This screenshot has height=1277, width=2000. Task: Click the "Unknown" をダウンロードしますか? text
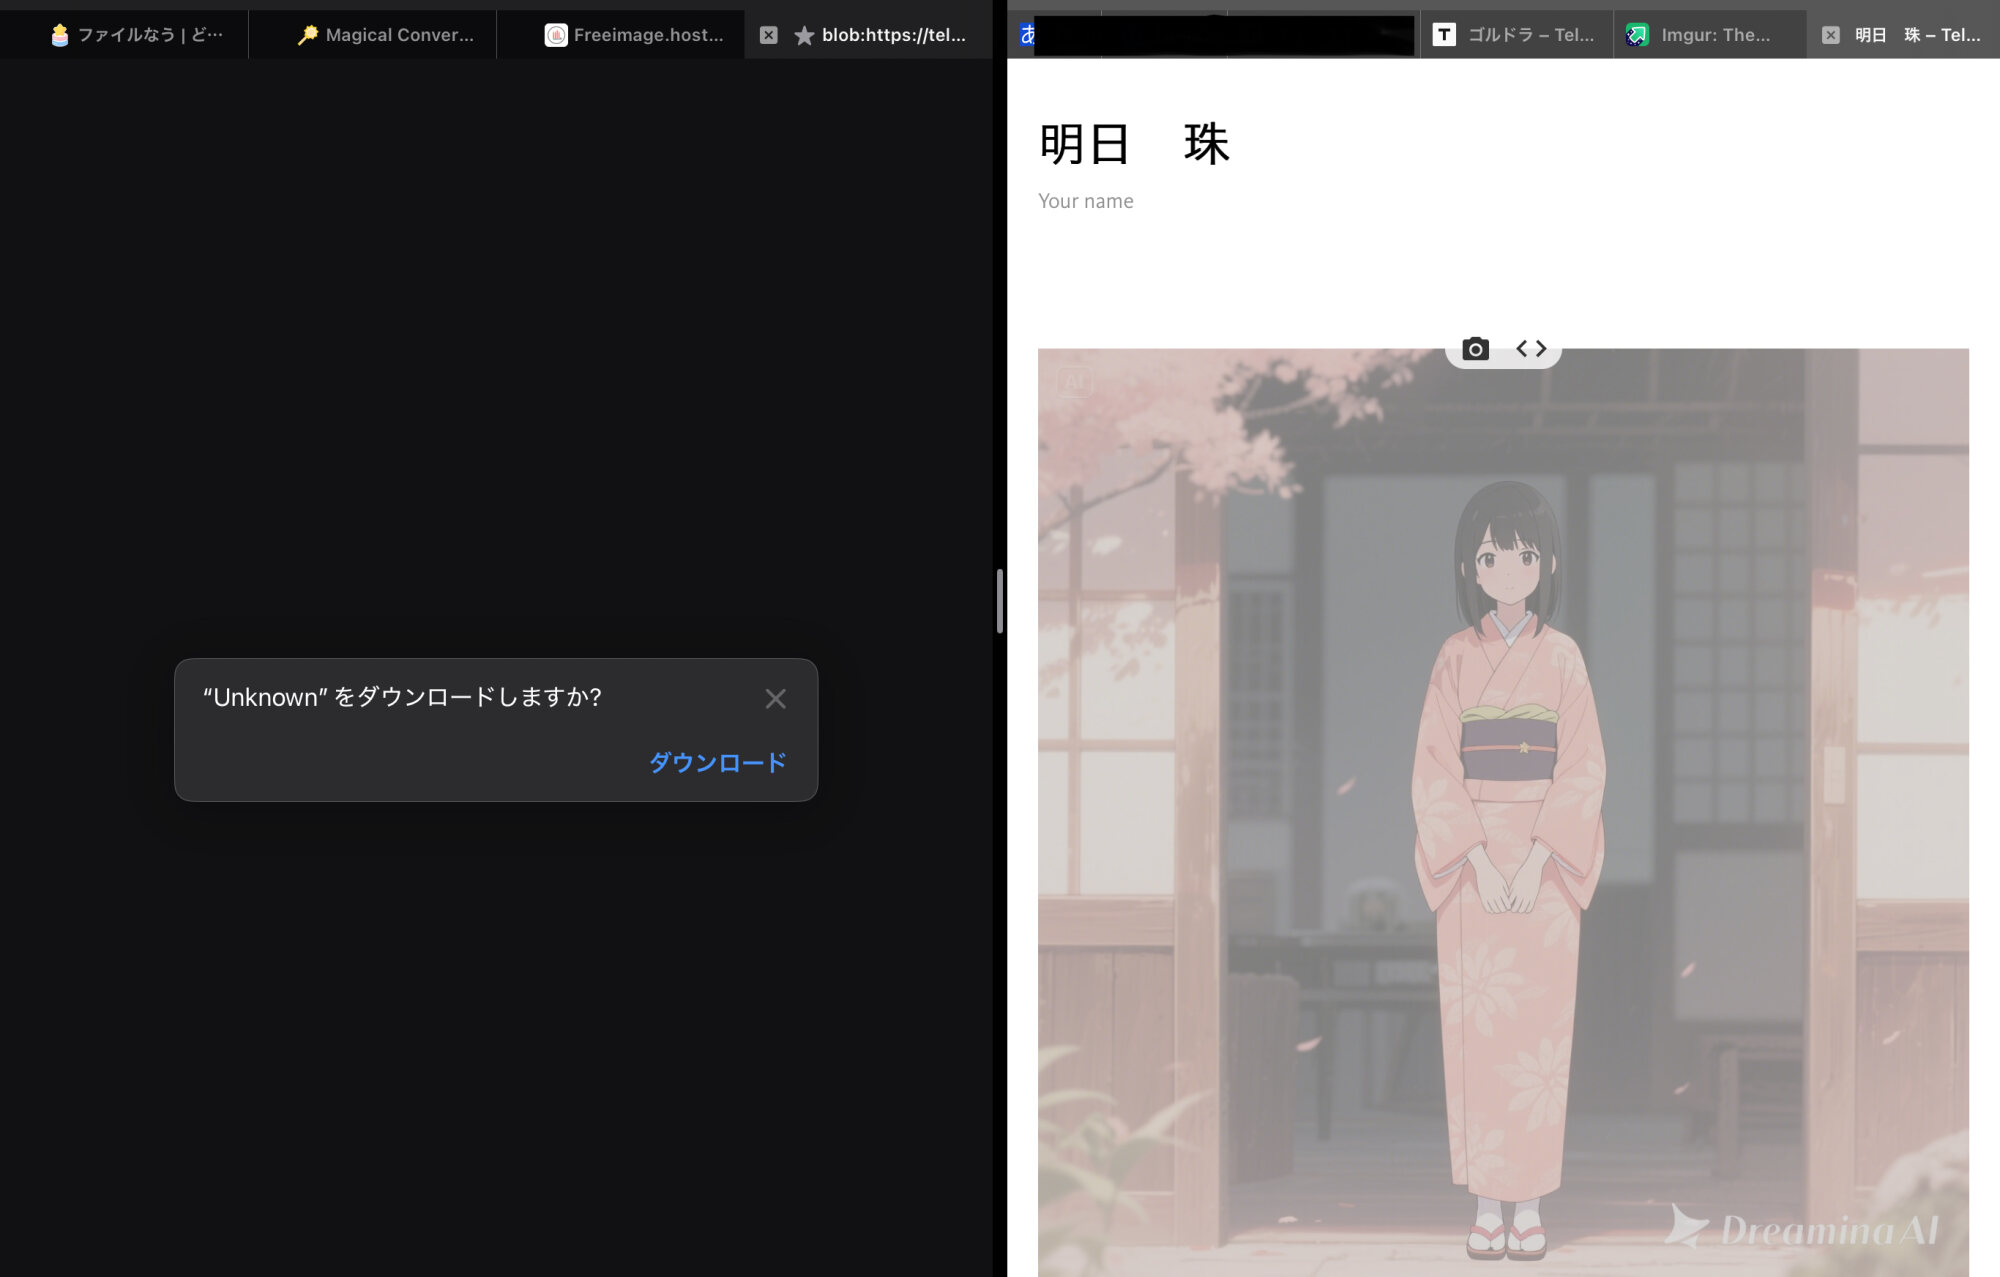click(402, 697)
